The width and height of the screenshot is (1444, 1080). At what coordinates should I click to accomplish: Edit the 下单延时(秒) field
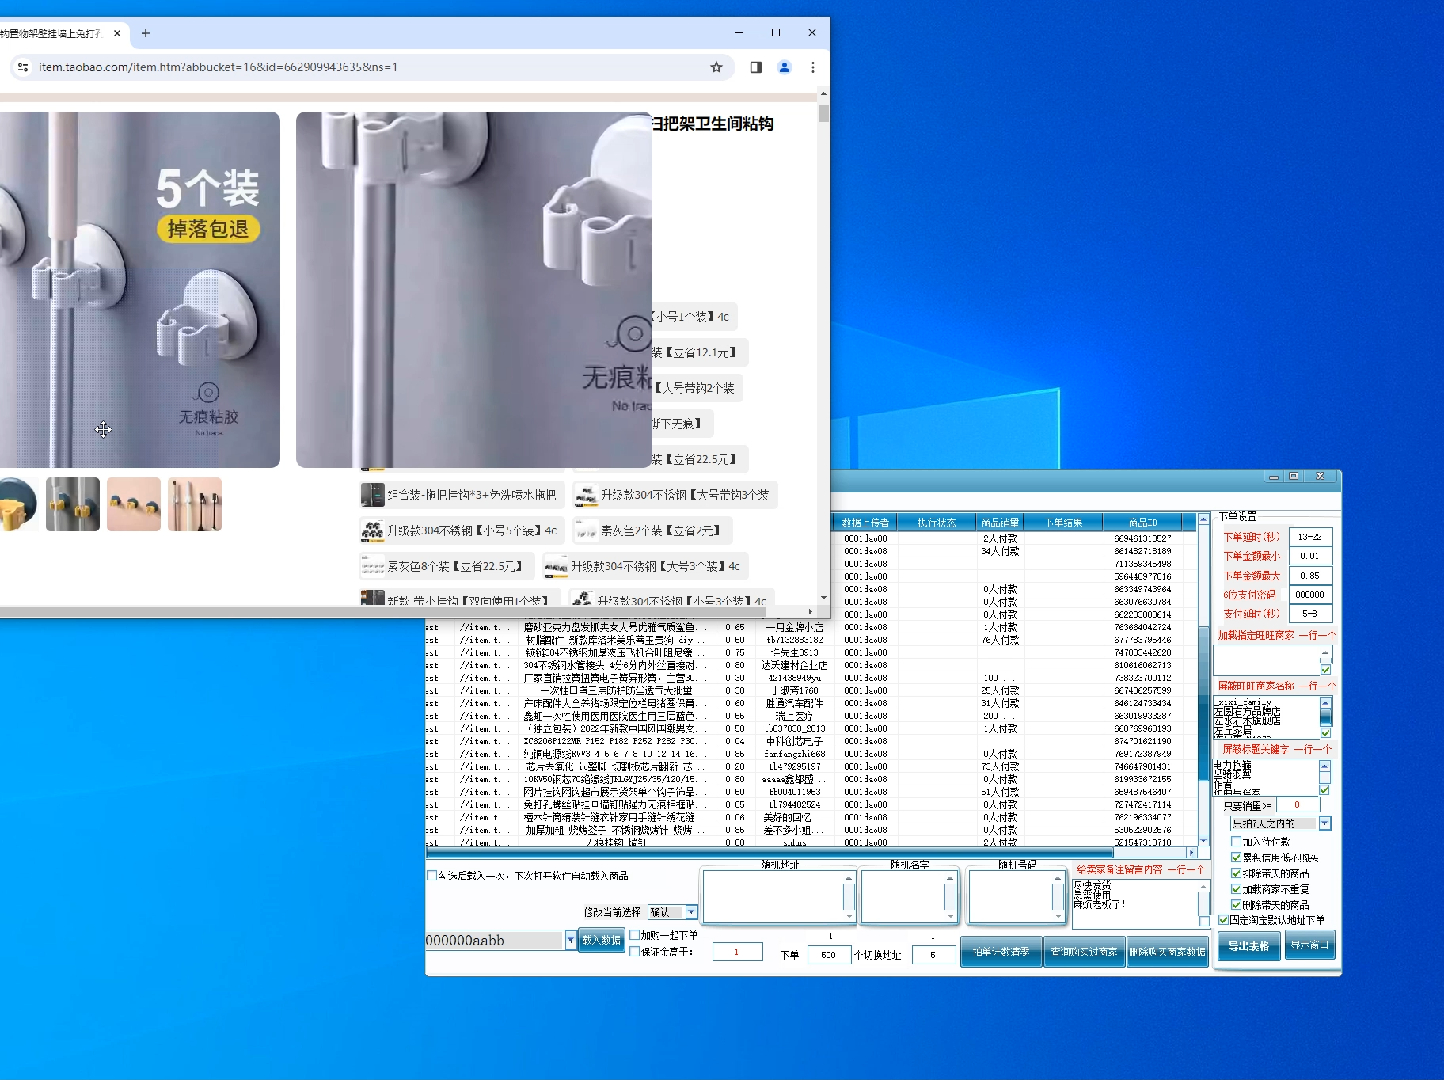click(1310, 537)
